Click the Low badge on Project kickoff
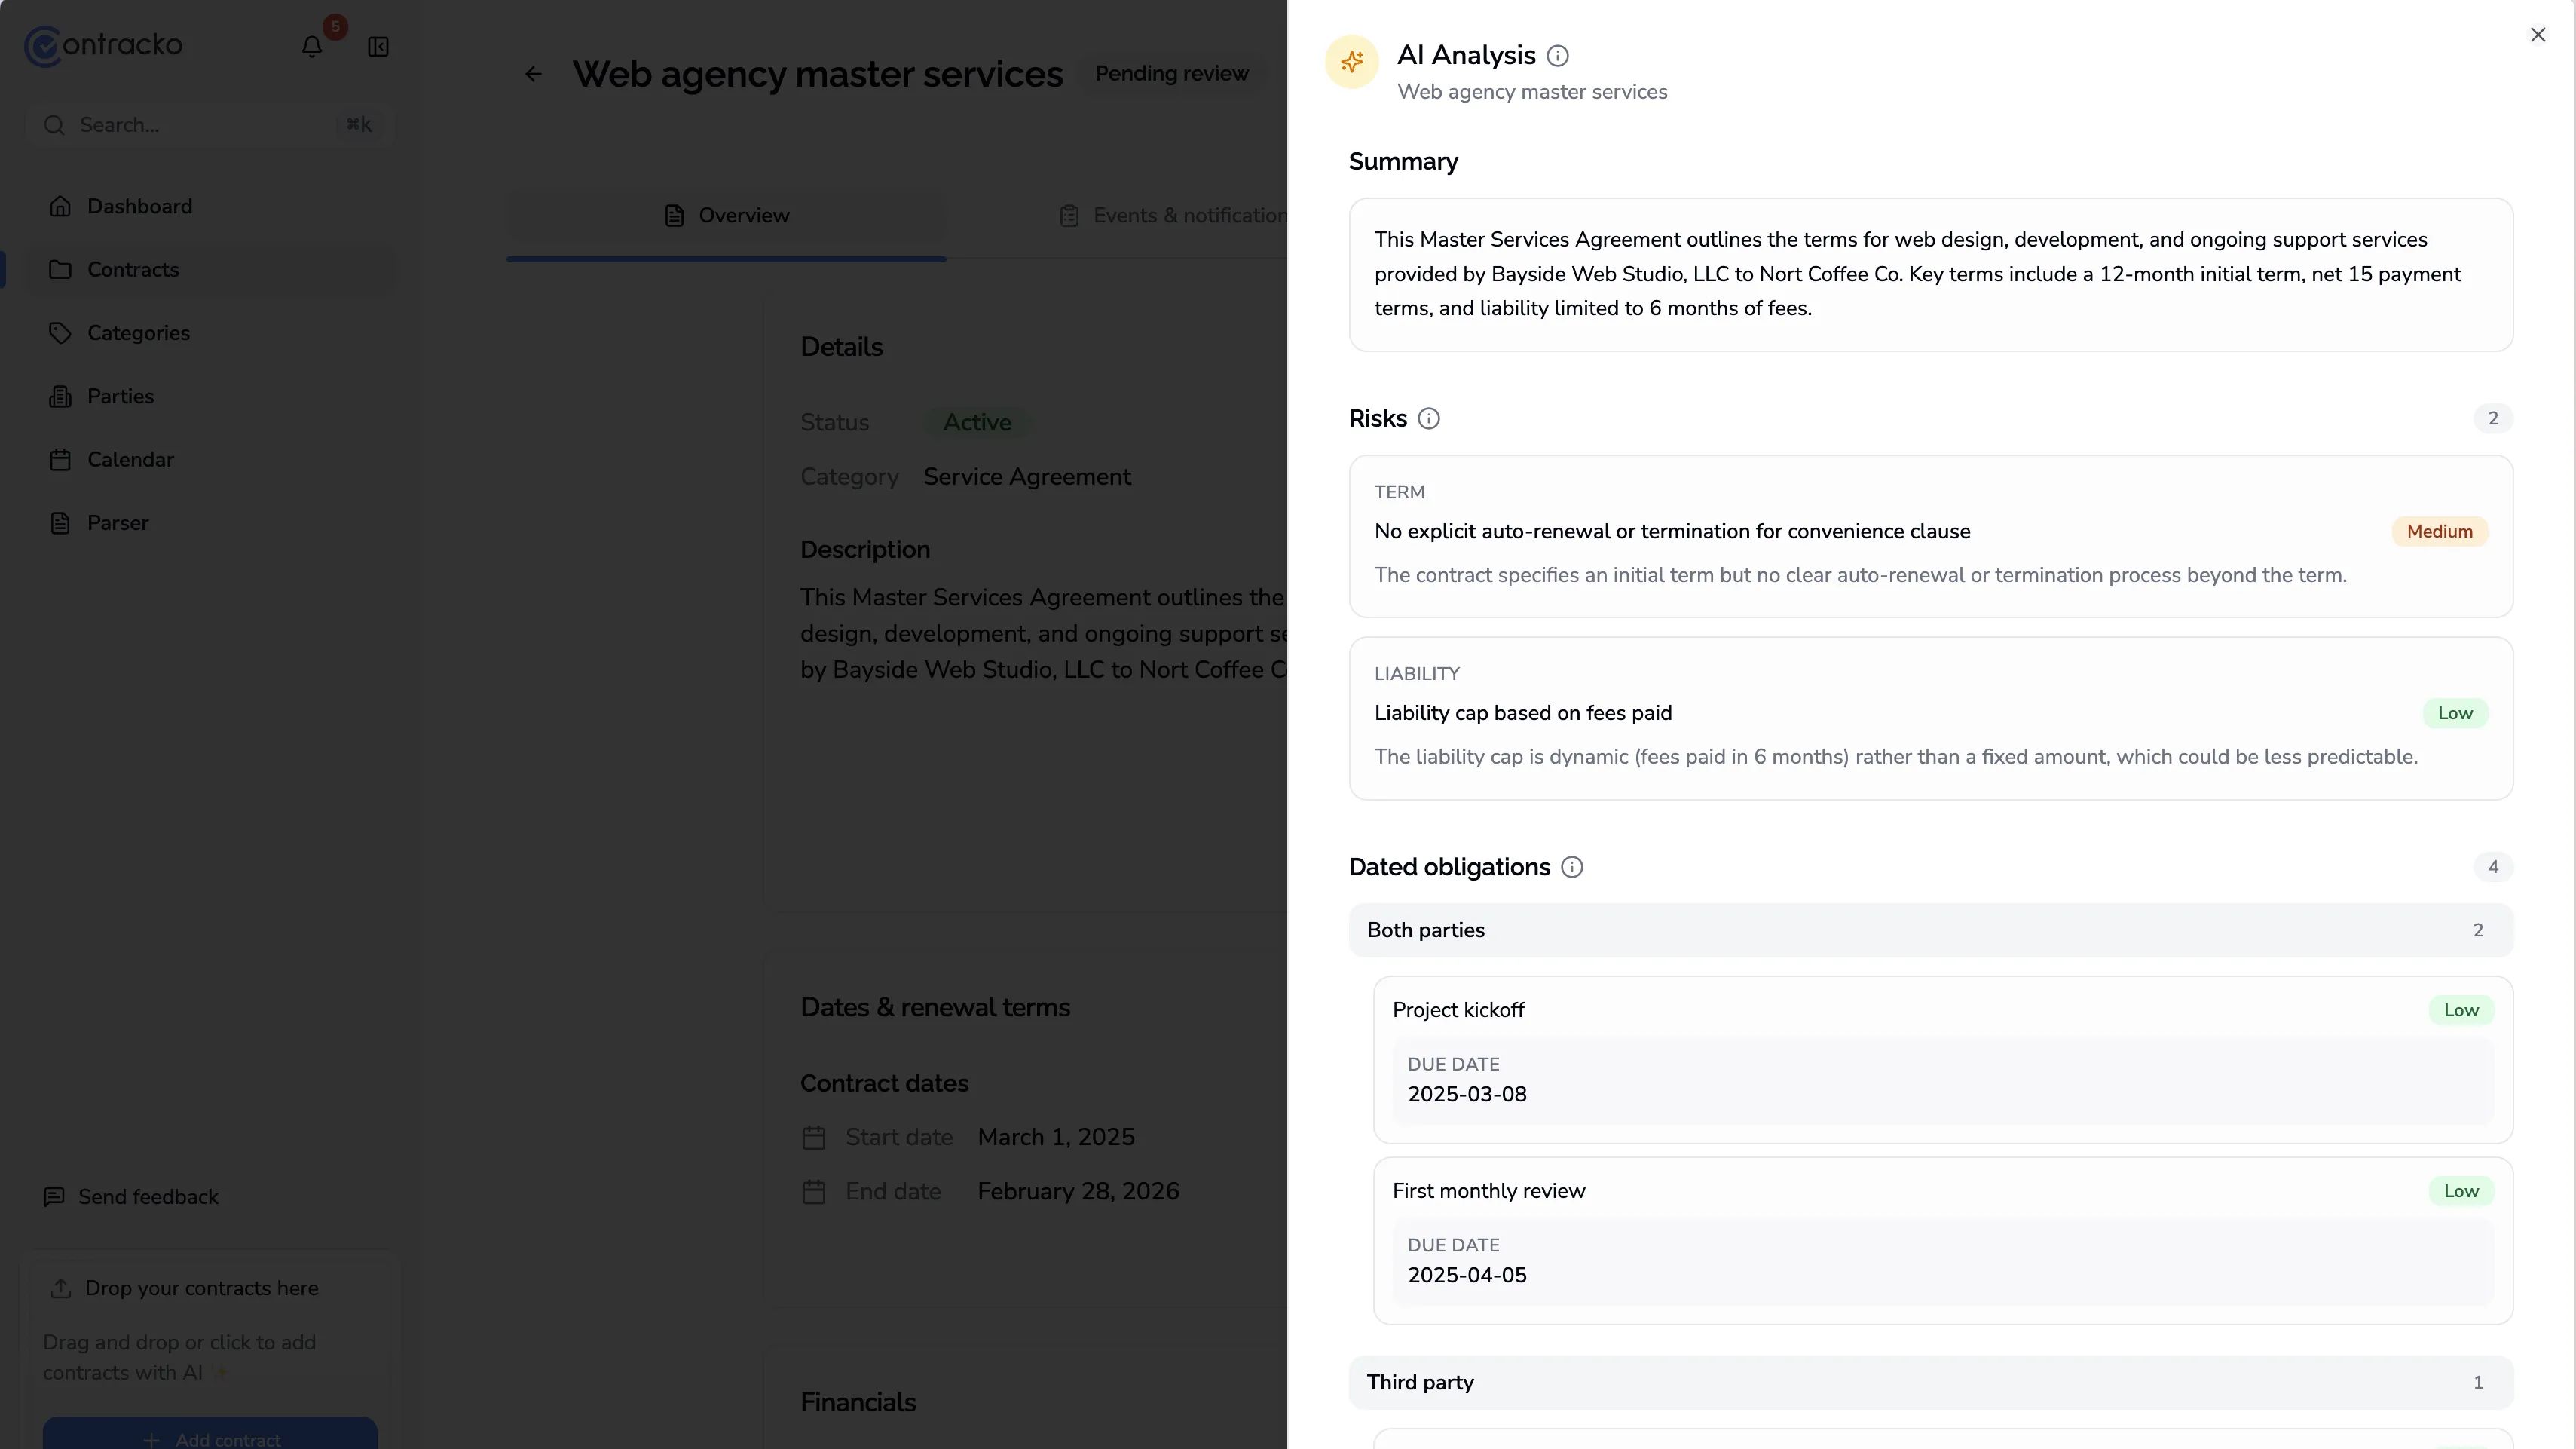This screenshot has height=1449, width=2576. pos(2461,1010)
